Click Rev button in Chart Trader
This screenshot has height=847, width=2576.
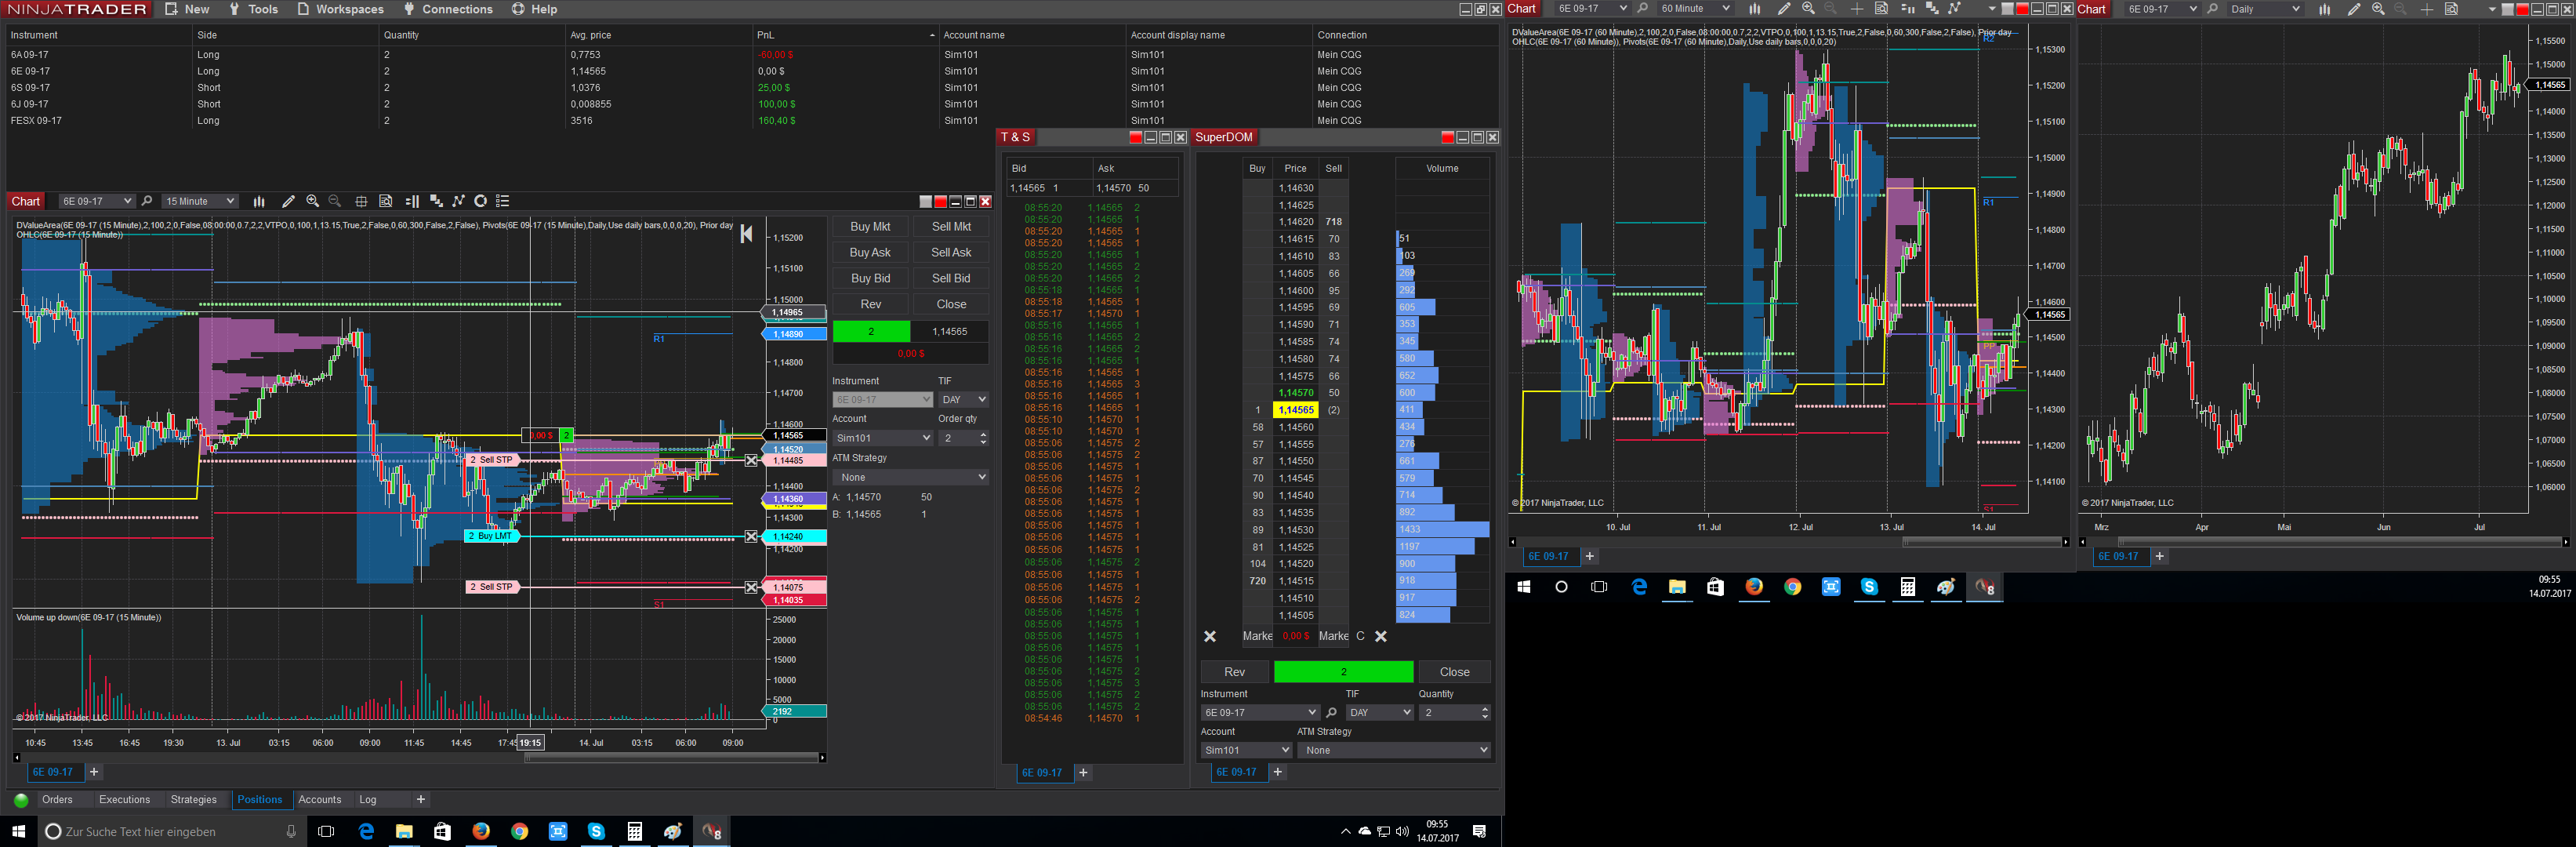(870, 305)
